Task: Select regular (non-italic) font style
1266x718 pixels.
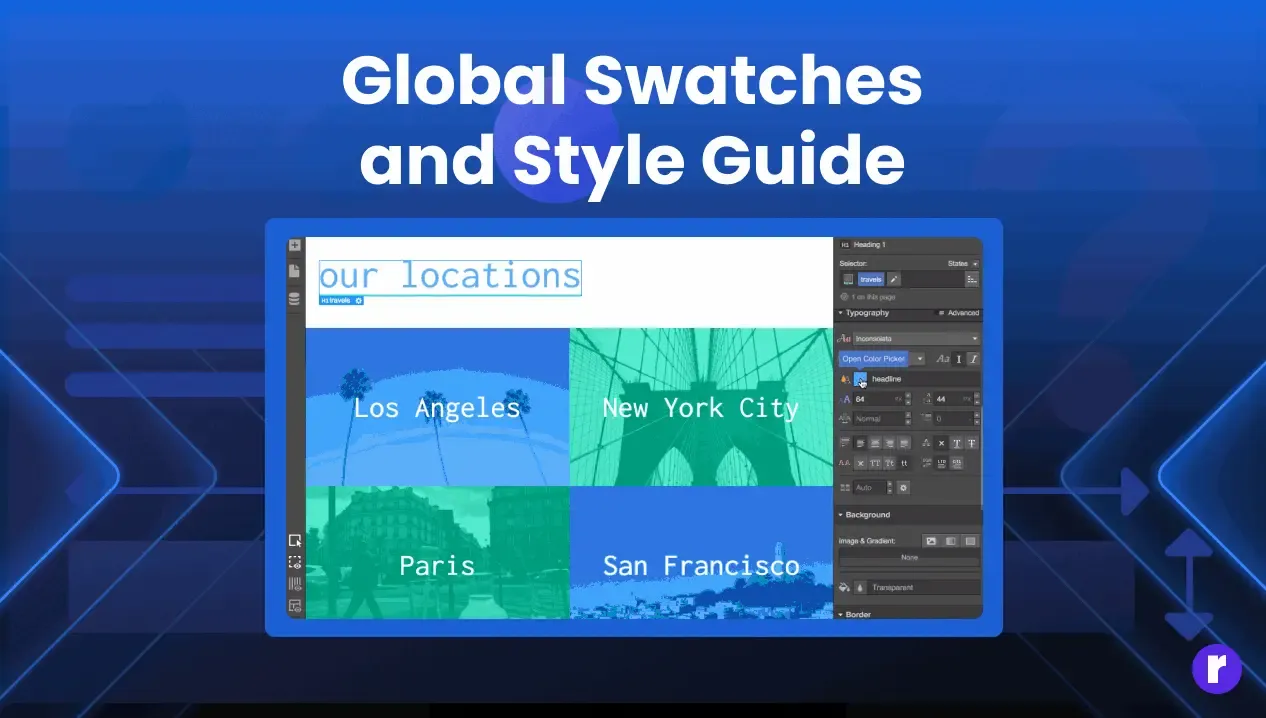Action: 959,359
